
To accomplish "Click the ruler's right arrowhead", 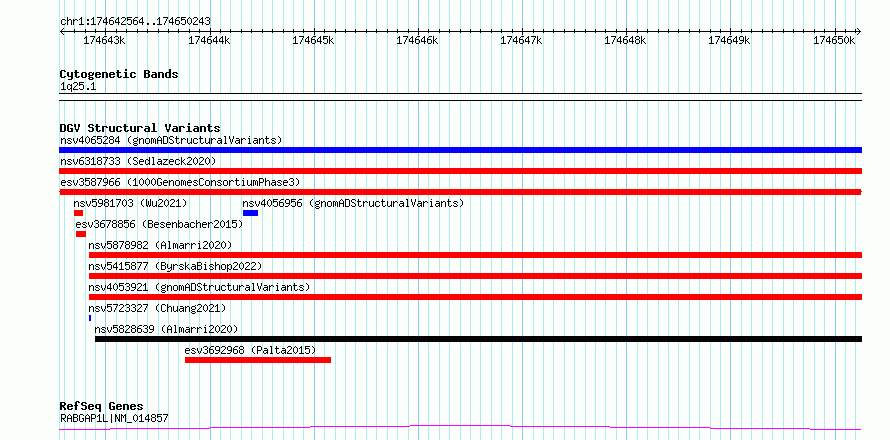I will [x=858, y=31].
